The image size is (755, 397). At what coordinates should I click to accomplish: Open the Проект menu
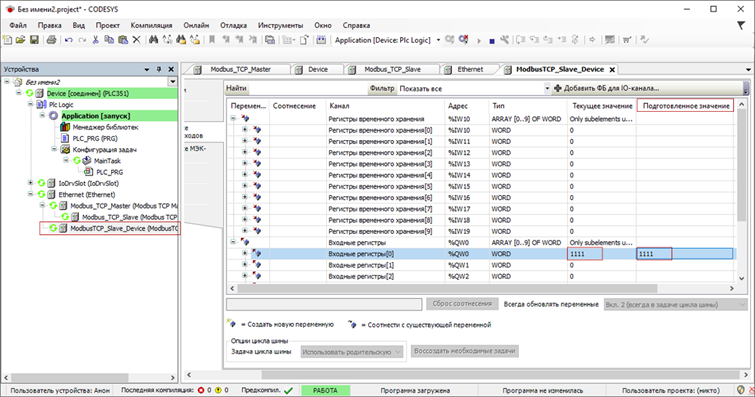tap(107, 25)
